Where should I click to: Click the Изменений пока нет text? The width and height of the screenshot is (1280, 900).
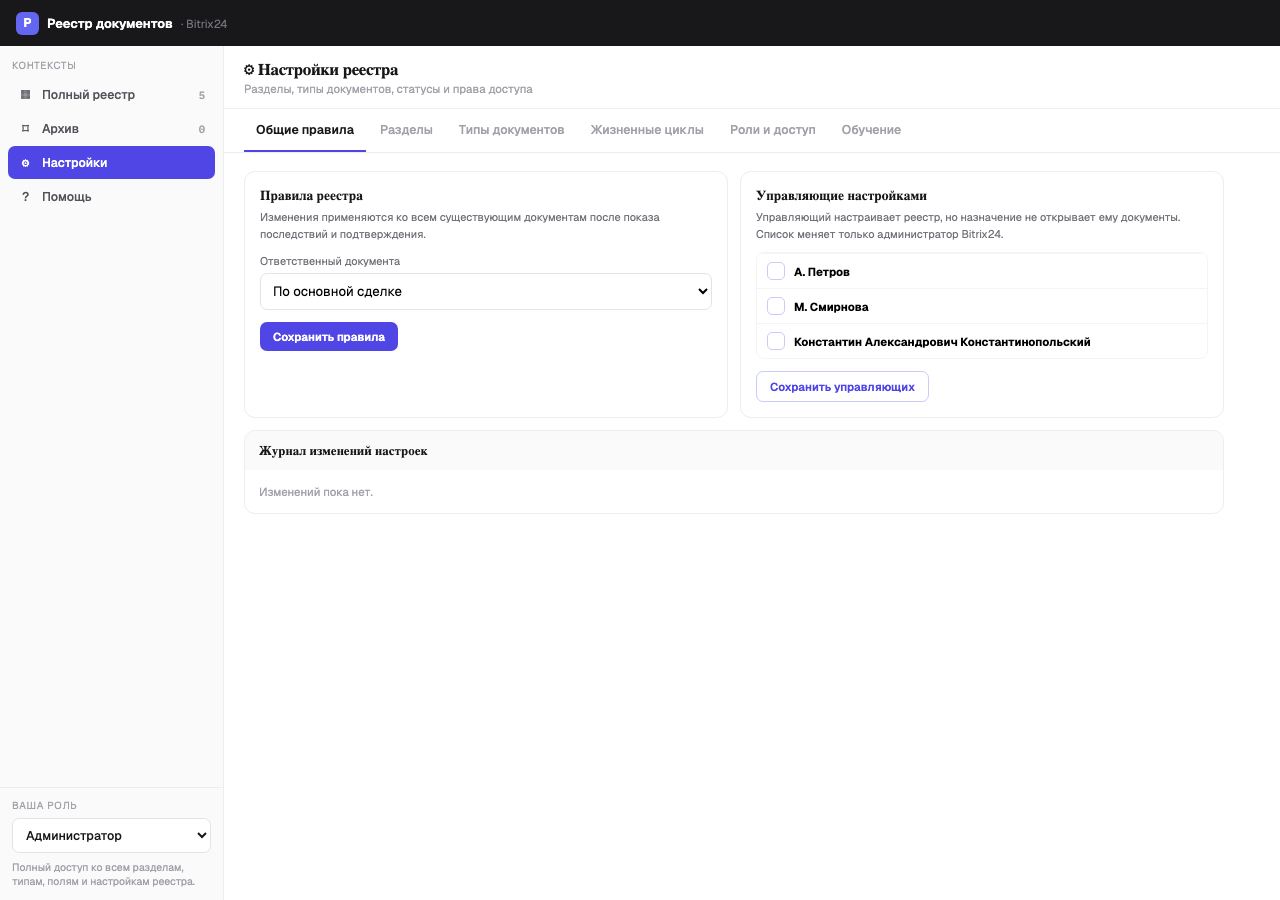(x=316, y=492)
